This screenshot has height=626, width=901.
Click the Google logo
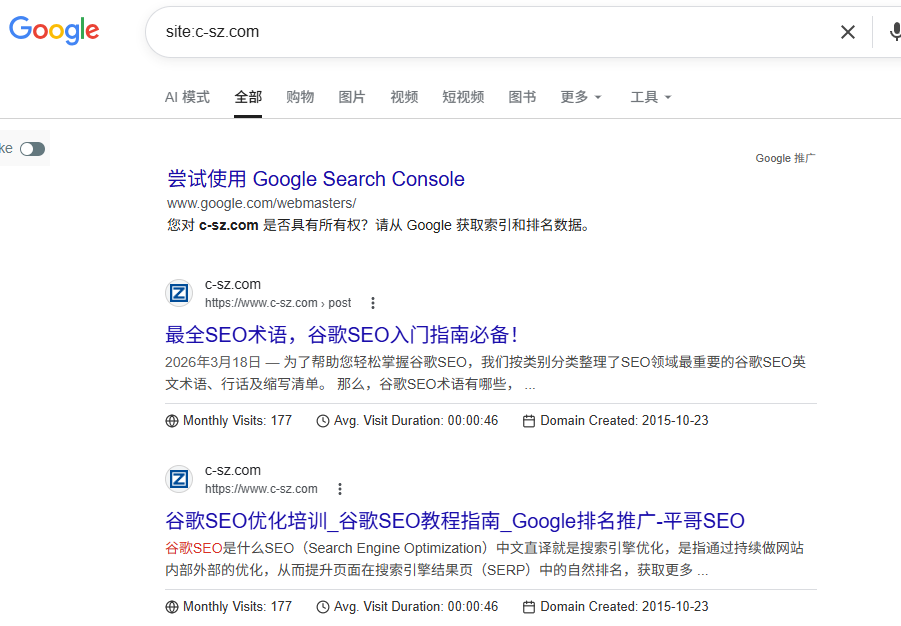(x=54, y=30)
